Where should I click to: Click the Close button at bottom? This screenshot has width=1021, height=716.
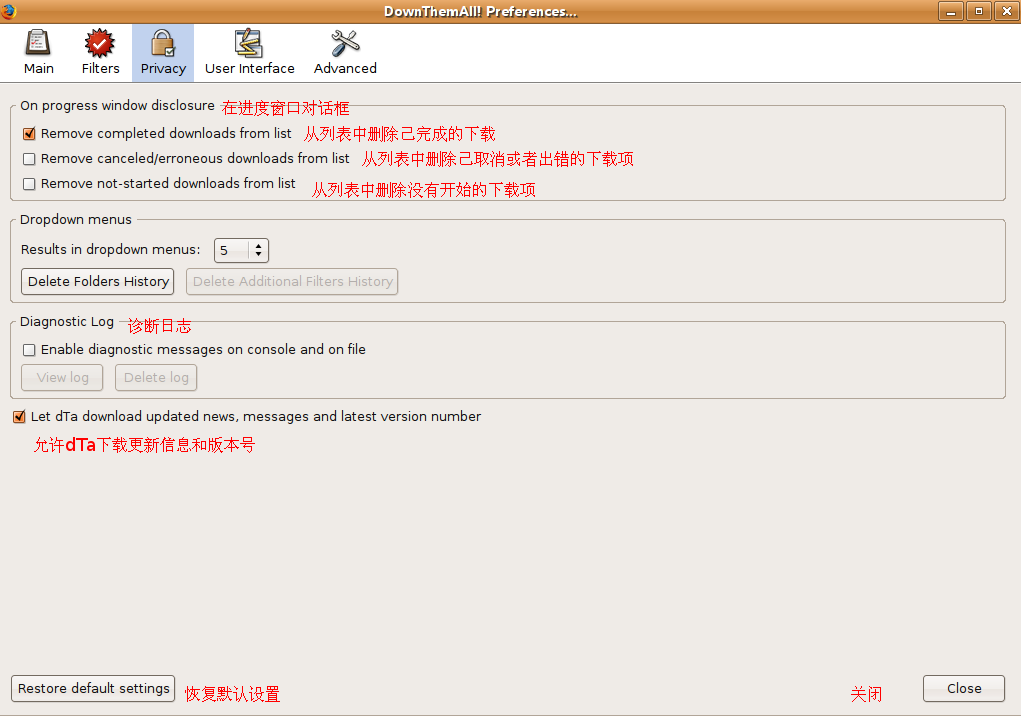click(x=964, y=689)
